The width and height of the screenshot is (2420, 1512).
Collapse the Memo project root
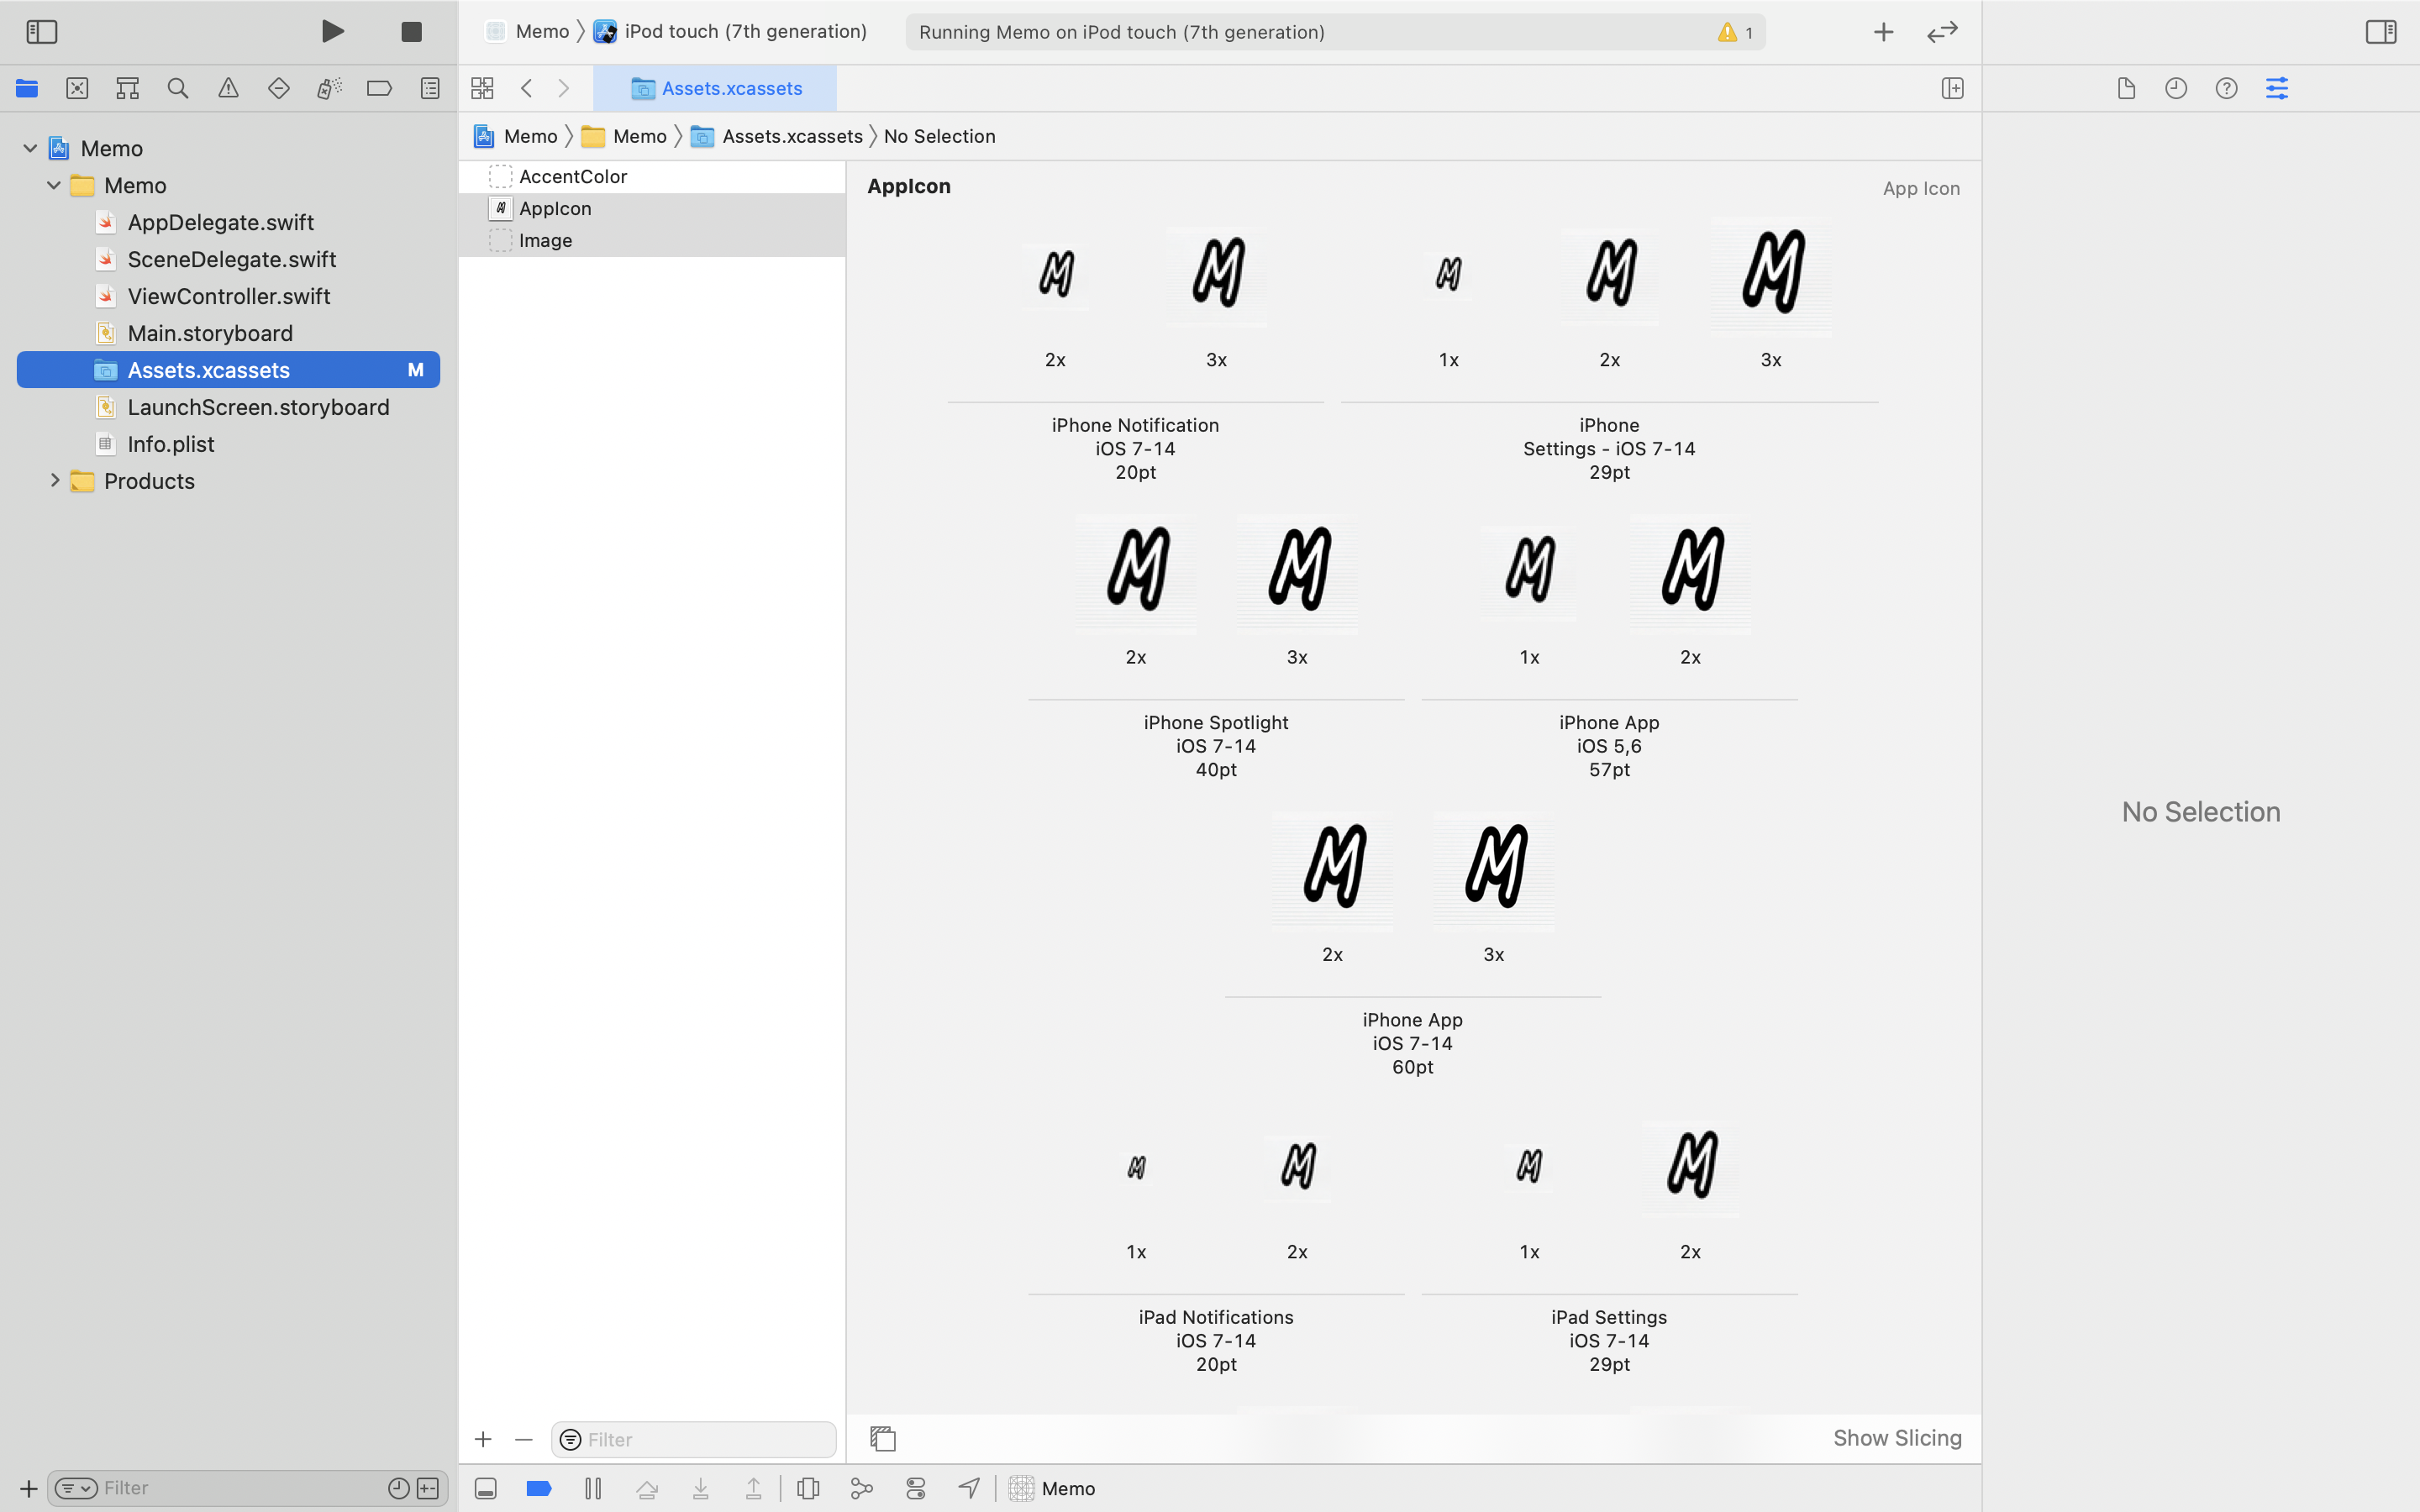[30, 148]
